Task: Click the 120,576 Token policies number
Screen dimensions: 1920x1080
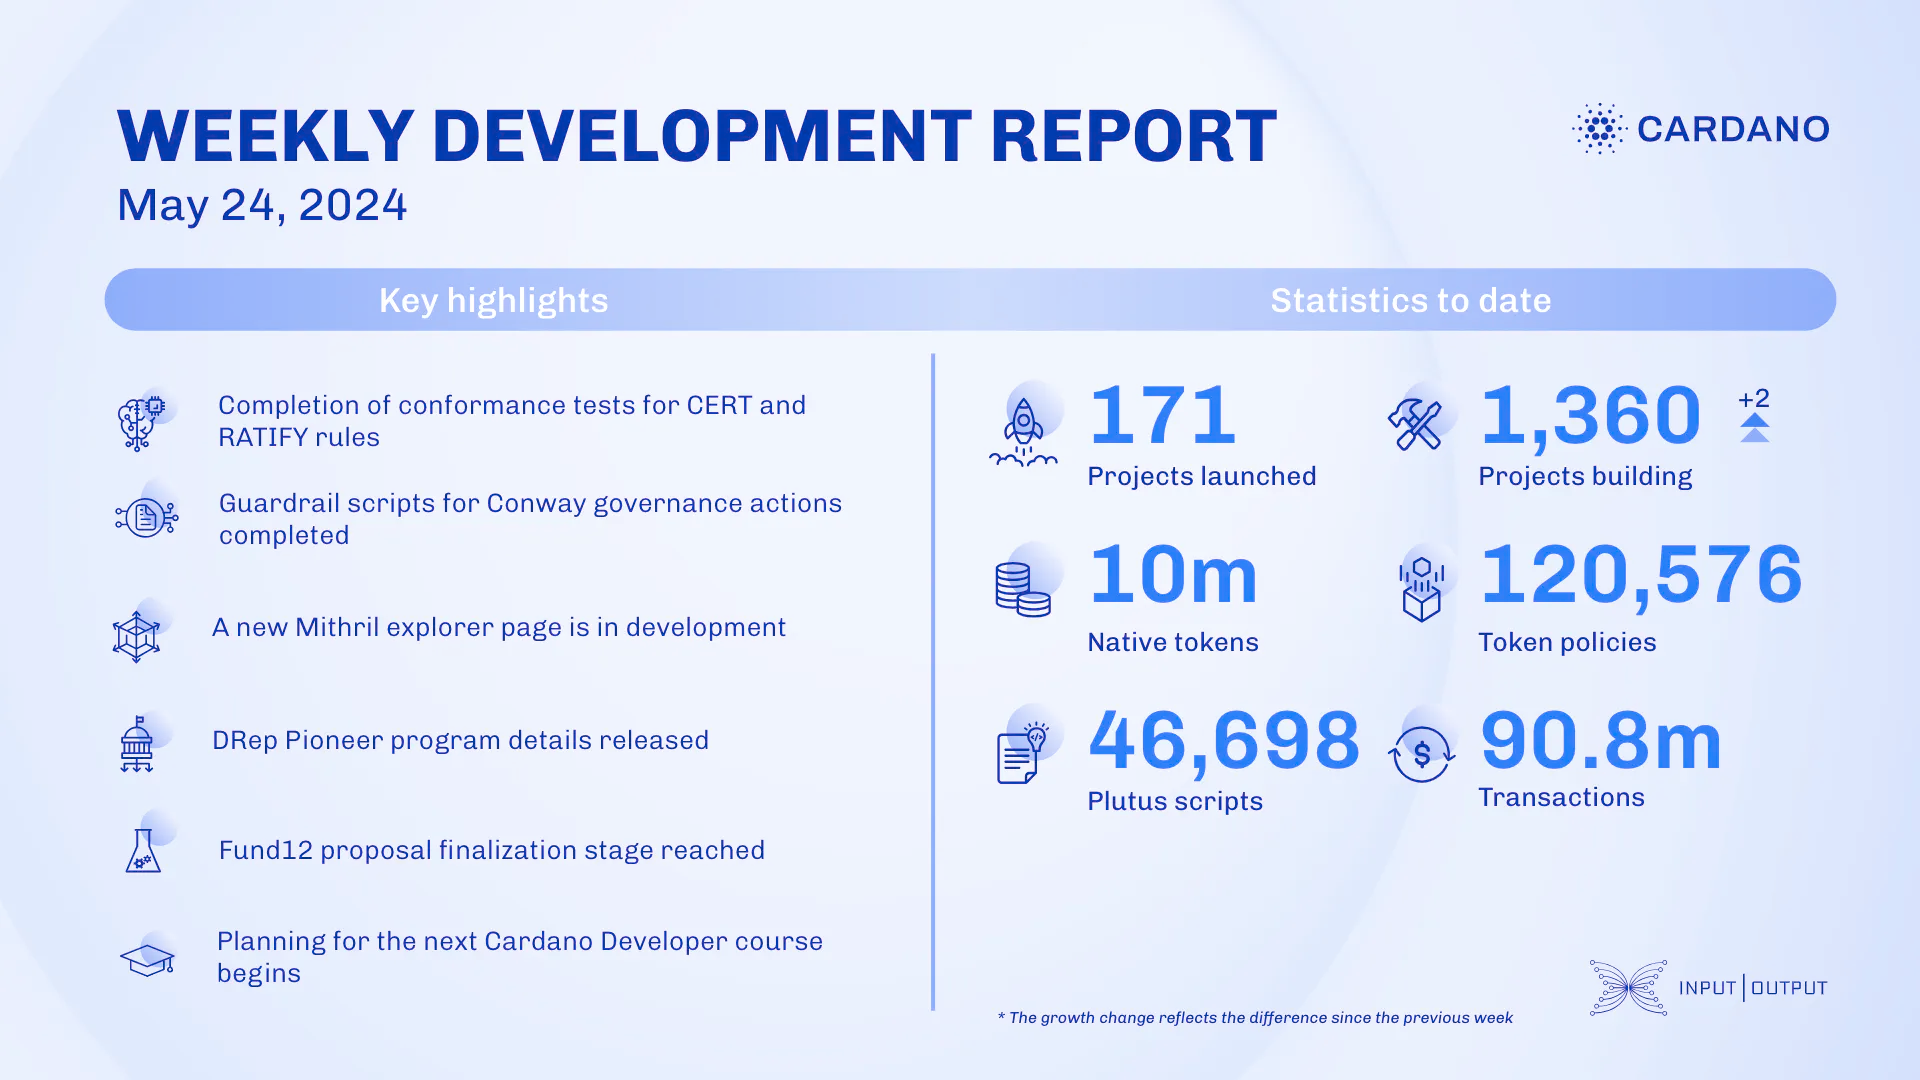Action: point(1640,575)
